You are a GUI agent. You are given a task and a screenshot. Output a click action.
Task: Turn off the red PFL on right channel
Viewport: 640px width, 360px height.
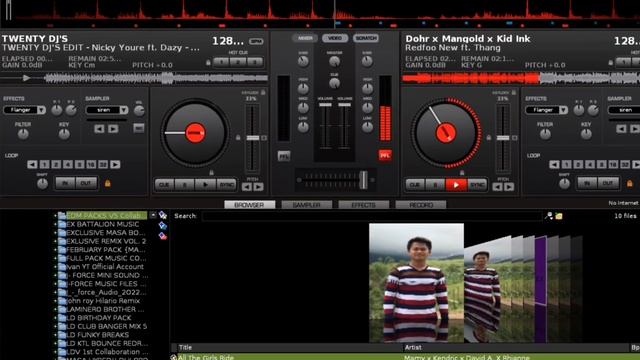pyautogui.click(x=384, y=155)
